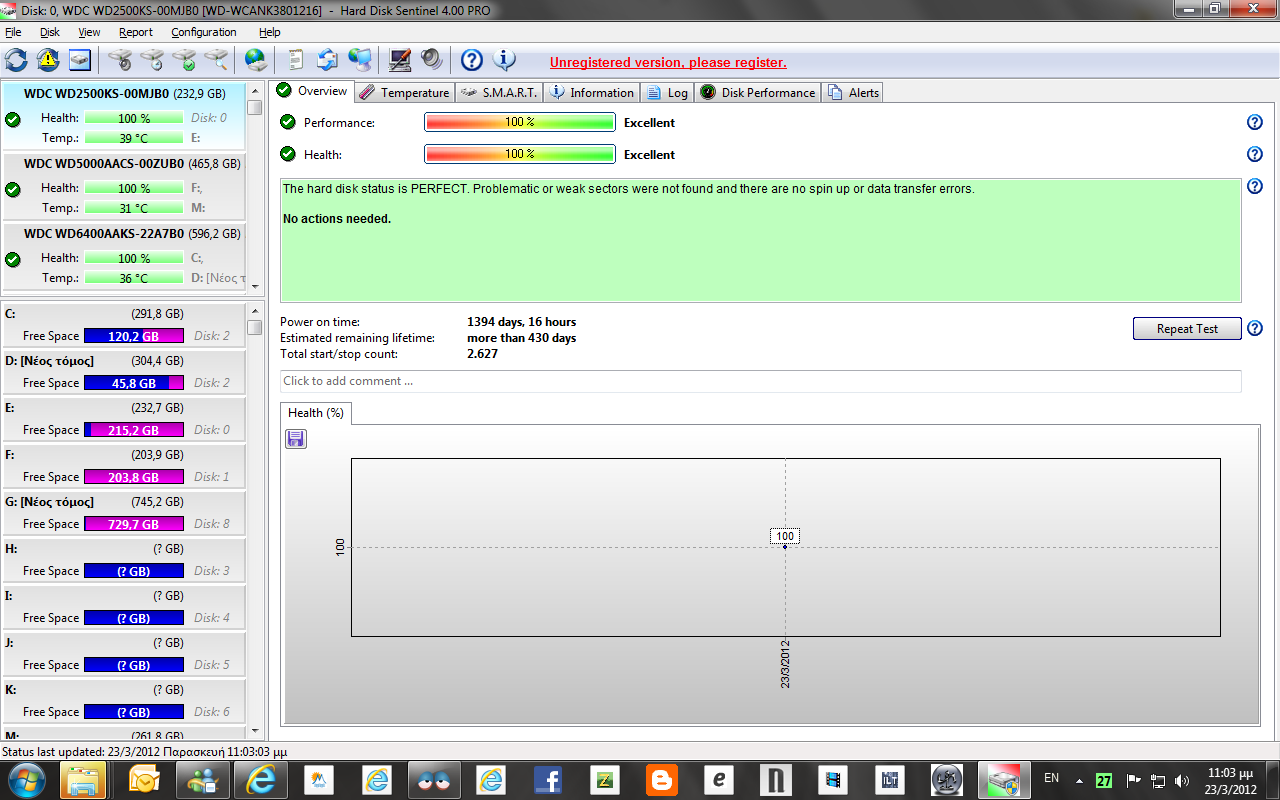Viewport: 1280px width, 800px height.
Task: Switch to the Alerts tab
Action: [852, 92]
